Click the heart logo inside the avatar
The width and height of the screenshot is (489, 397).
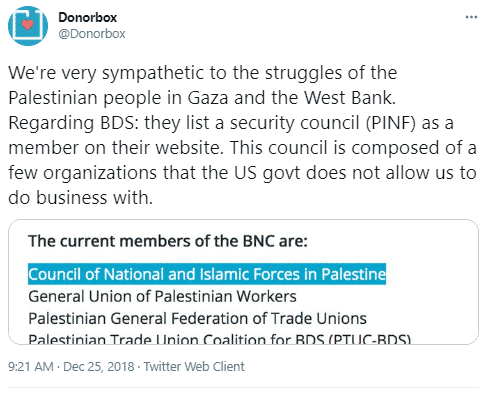point(27,25)
